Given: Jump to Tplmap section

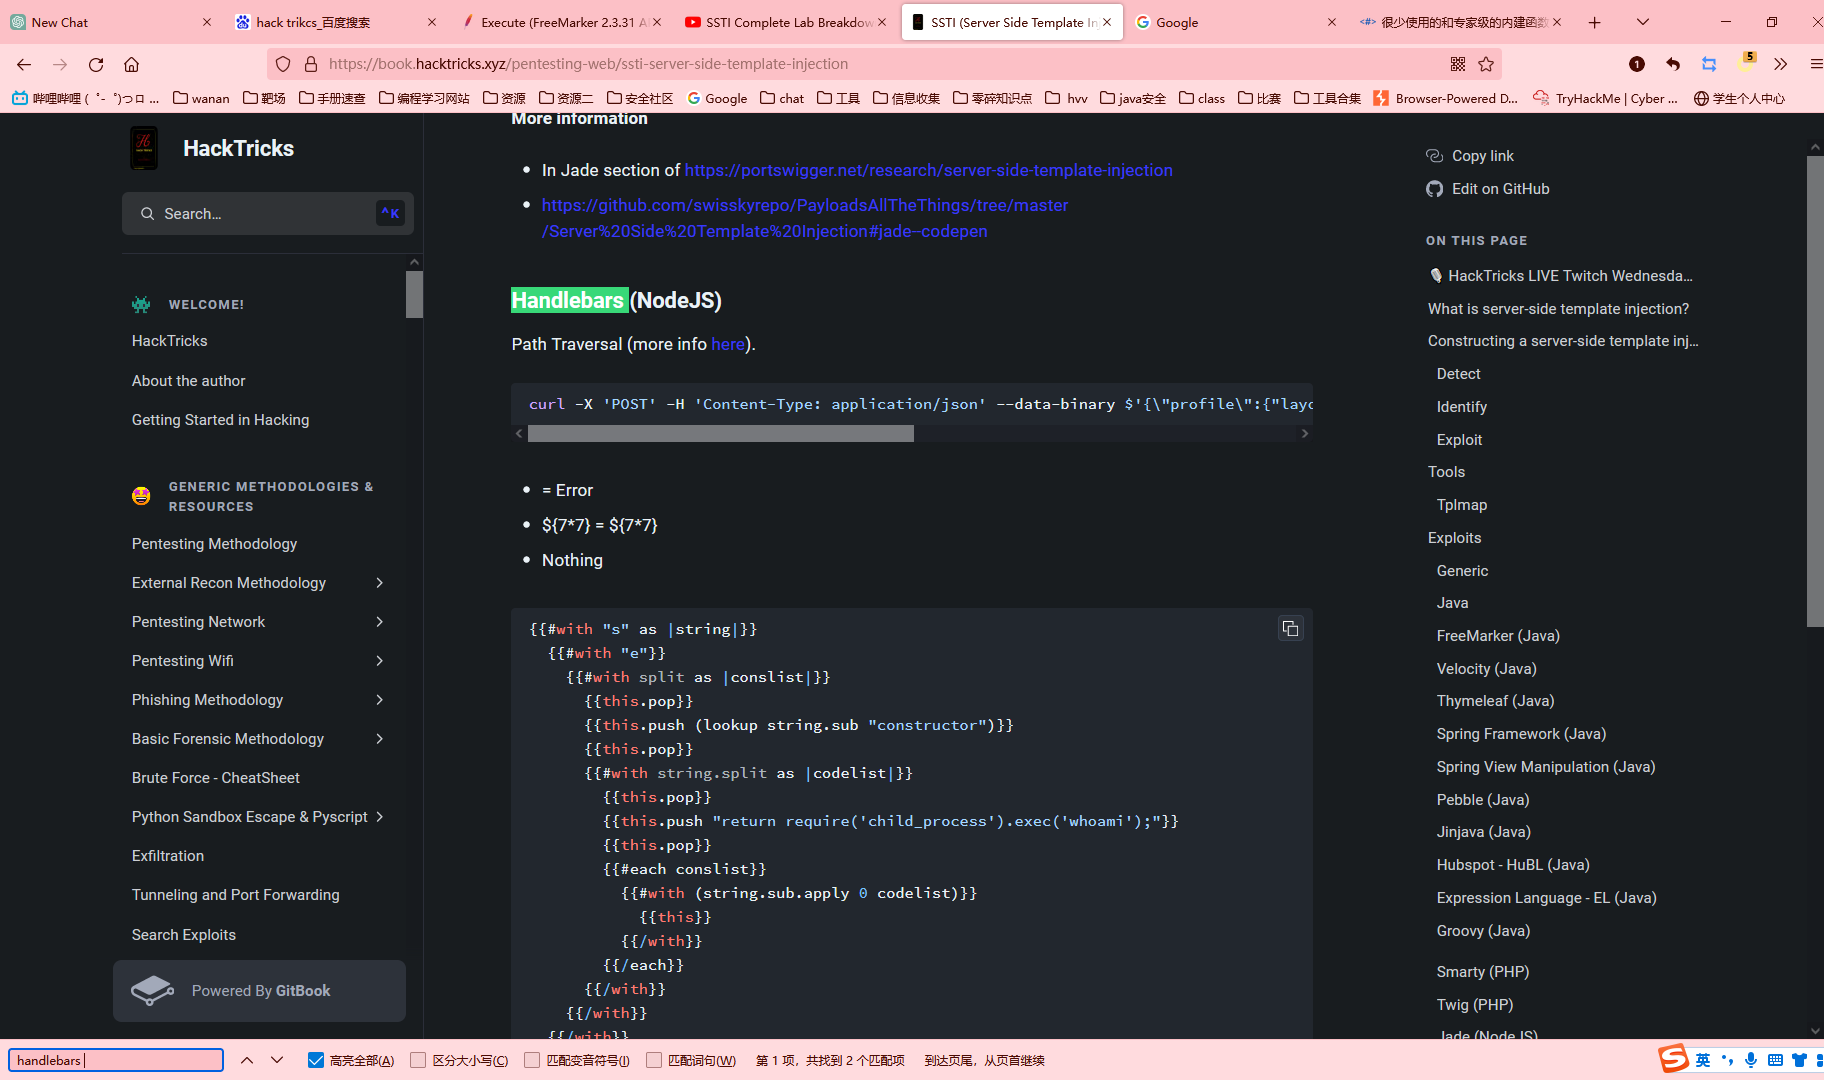Looking at the screenshot, I should coord(1462,505).
